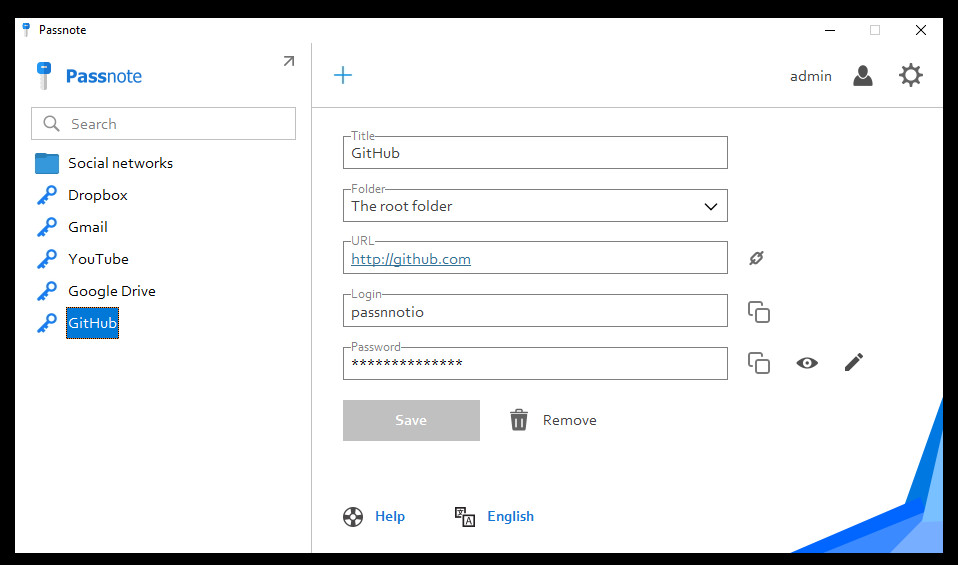Follow the http://github.com link

(x=411, y=259)
